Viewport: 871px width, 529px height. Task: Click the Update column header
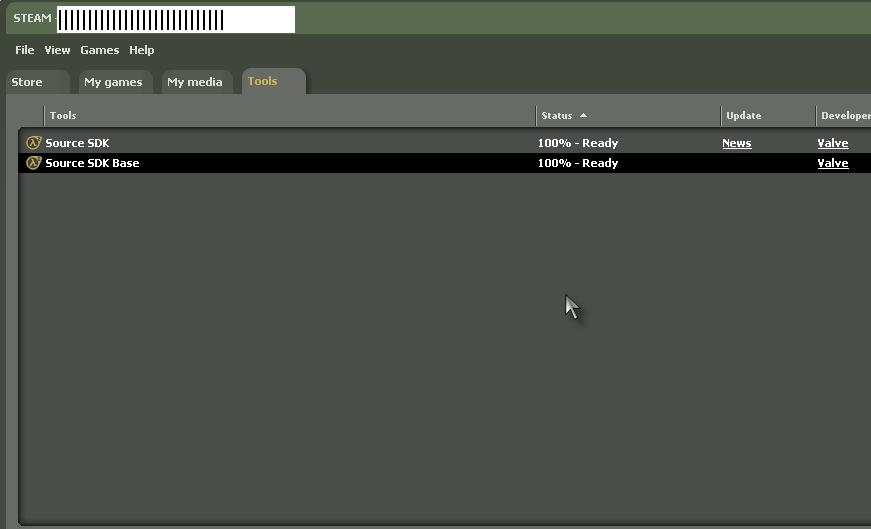[768, 116]
